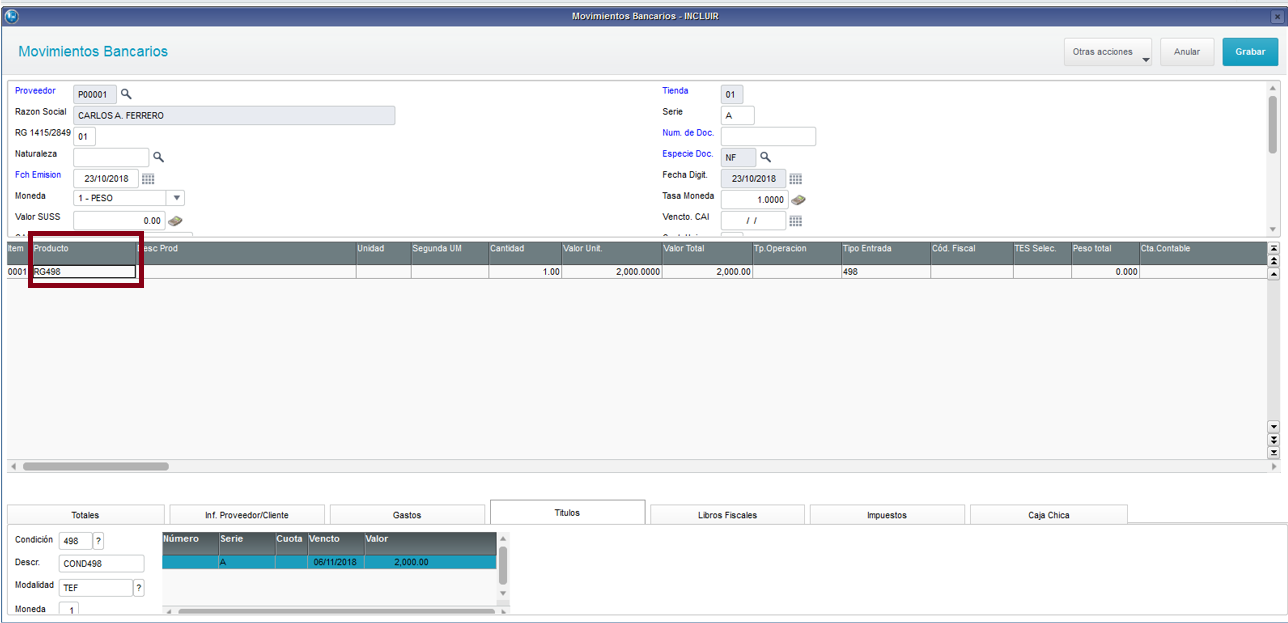Click the application logo in title bar

click(12, 15)
